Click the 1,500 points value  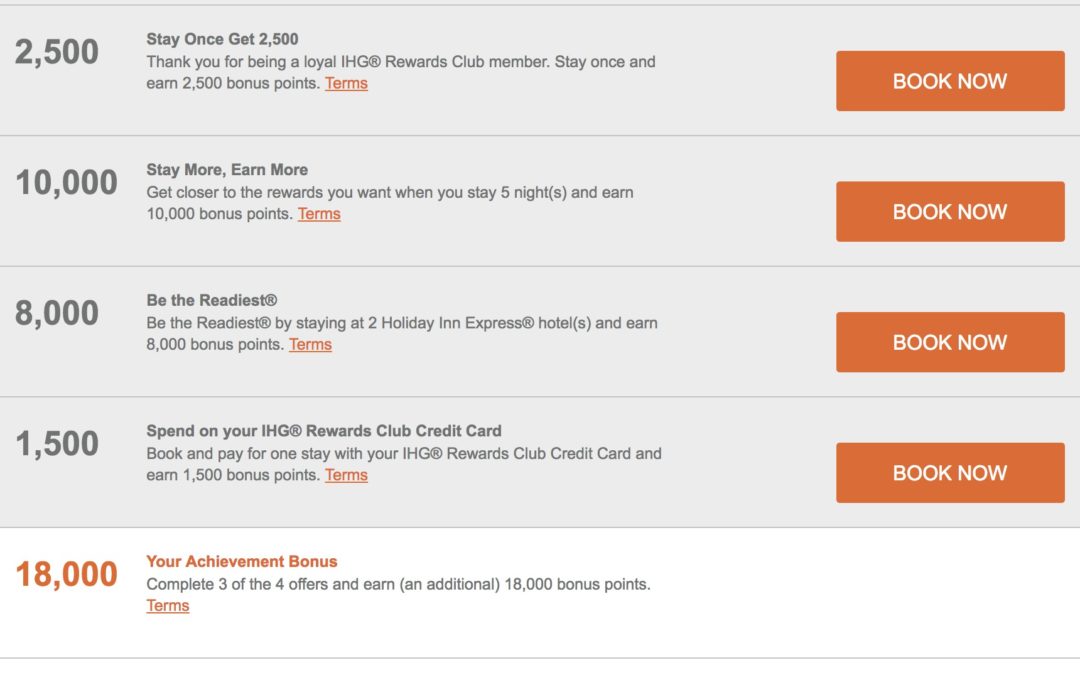pos(55,443)
